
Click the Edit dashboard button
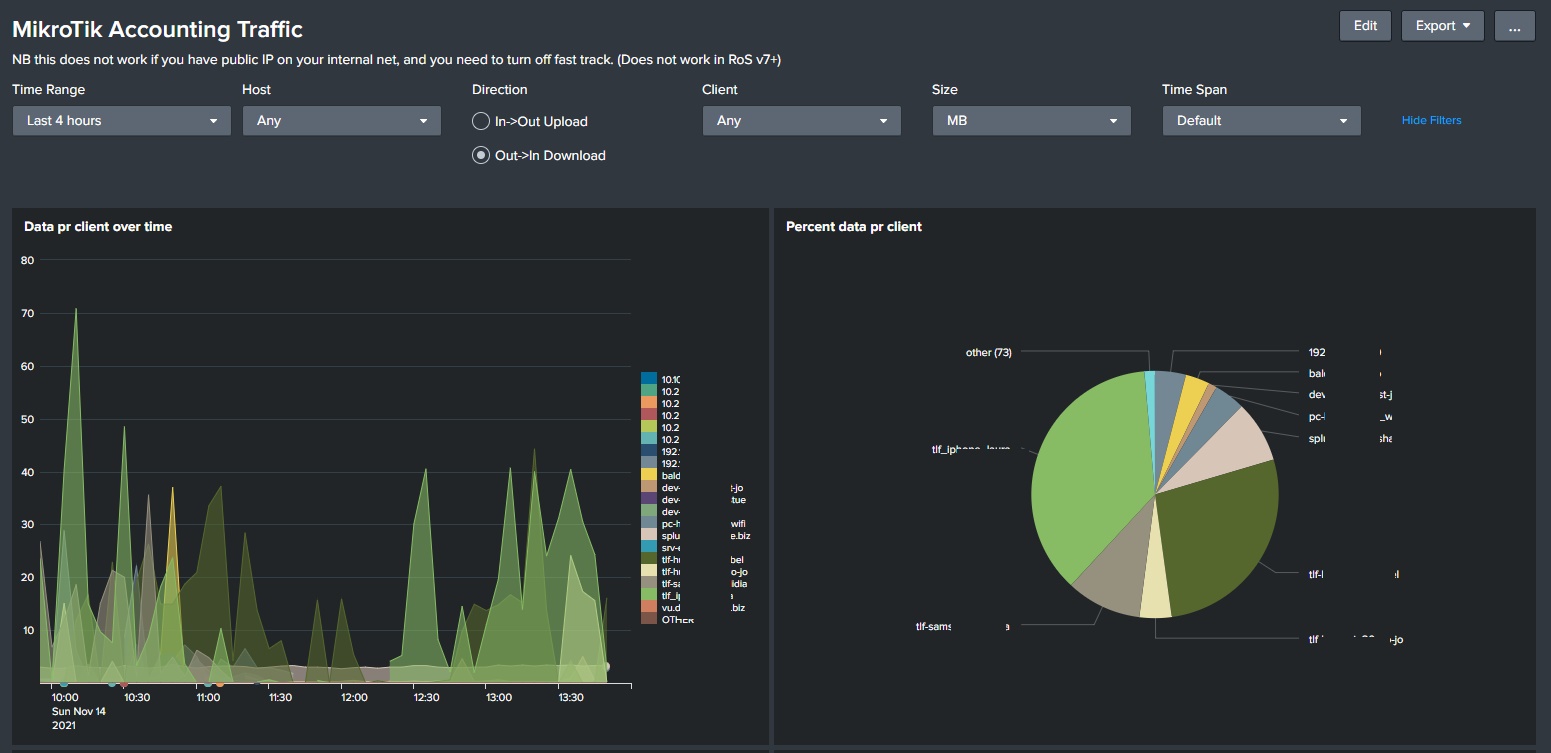click(1365, 26)
